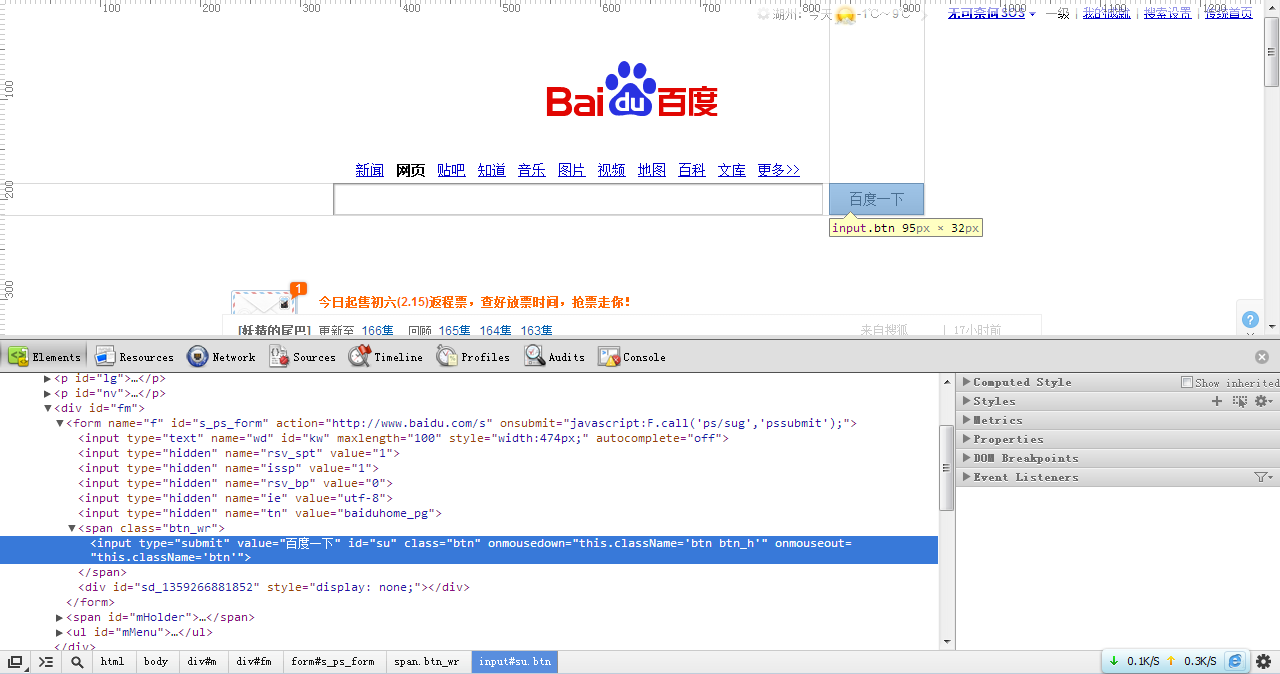Expand the p id="lg" node
This screenshot has width=1280, height=674.
pyautogui.click(x=48, y=379)
